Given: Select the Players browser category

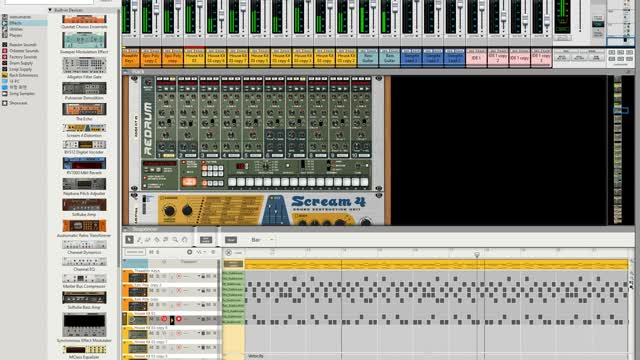Looking at the screenshot, I should [x=16, y=35].
